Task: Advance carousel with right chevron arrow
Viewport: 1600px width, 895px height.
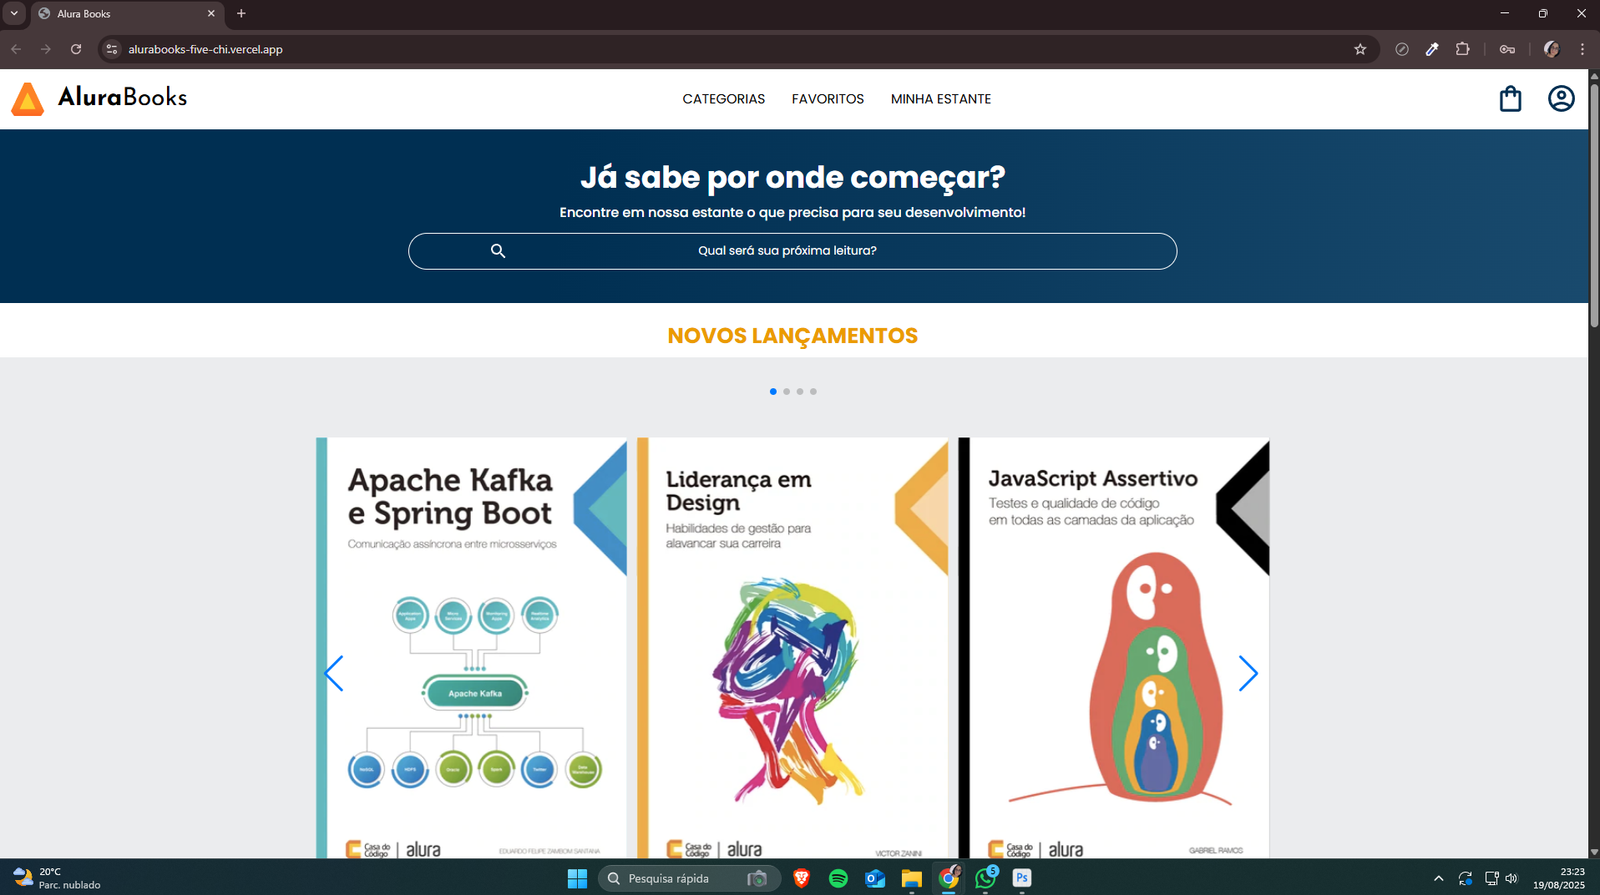Action: pos(1247,674)
